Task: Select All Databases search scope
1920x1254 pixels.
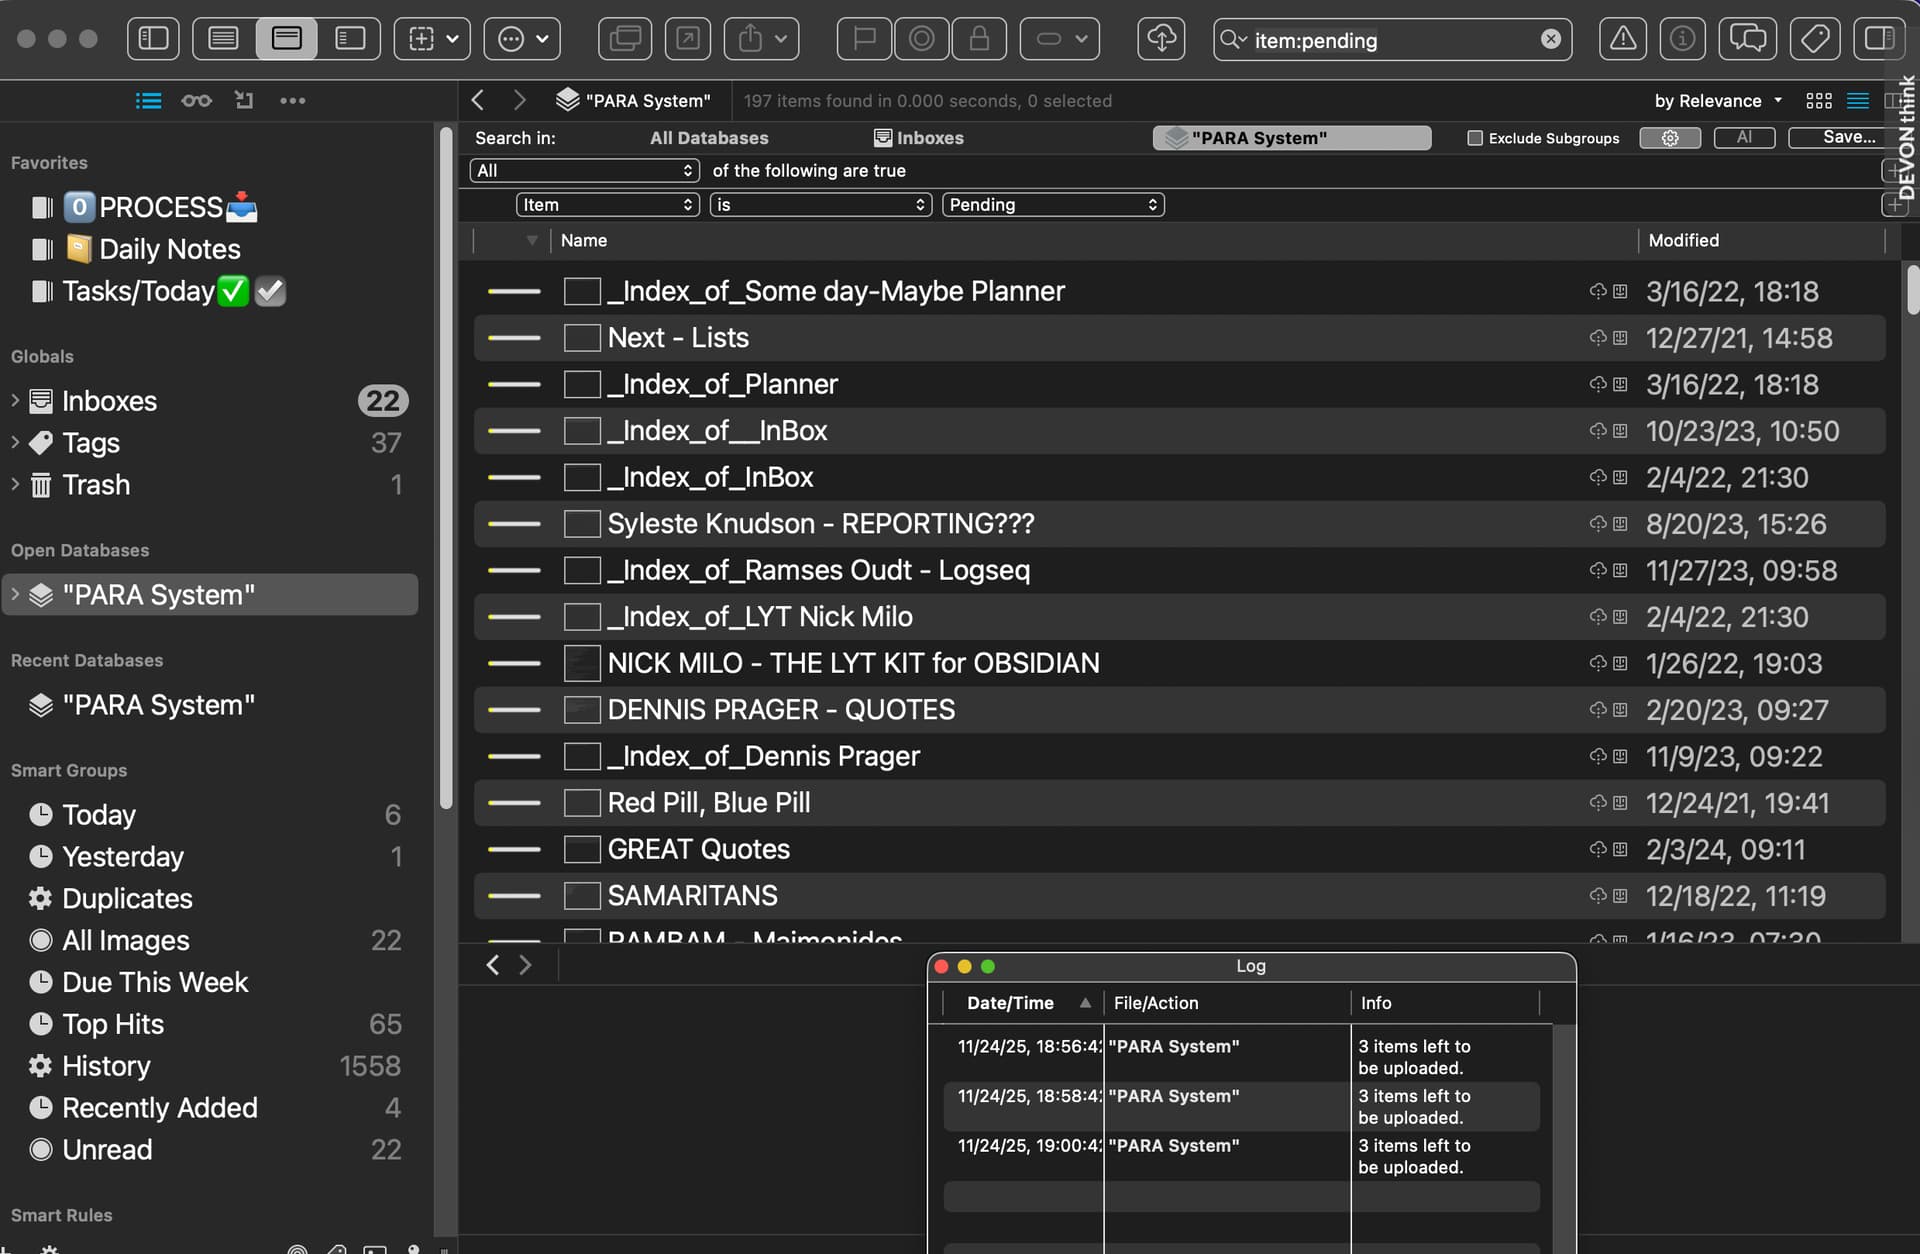Action: [709, 138]
